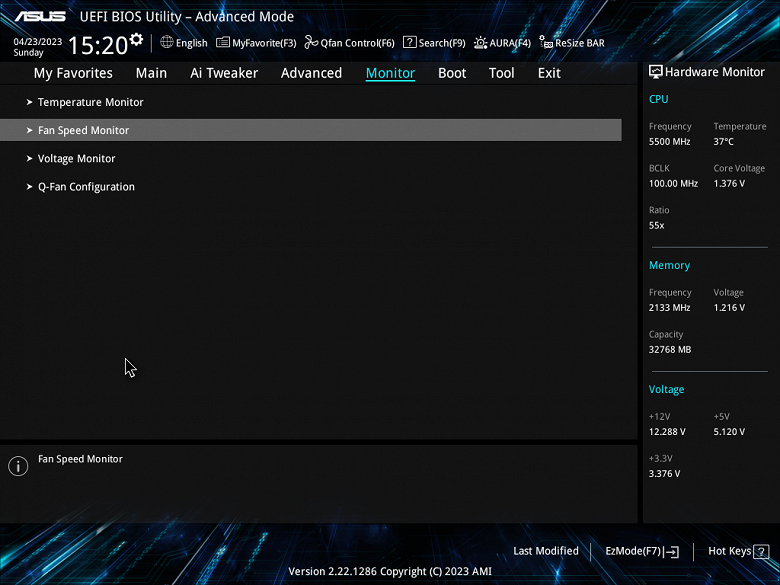Select highlighted Fan Speed Monitor row text
This screenshot has width=780, height=585.
click(x=84, y=130)
